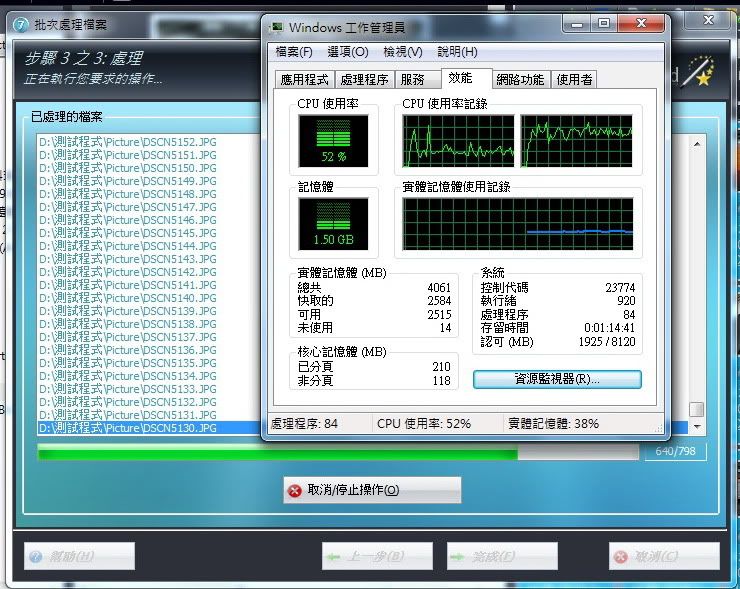Click the 640/798 progress counter
740x589 pixels.
675,452
